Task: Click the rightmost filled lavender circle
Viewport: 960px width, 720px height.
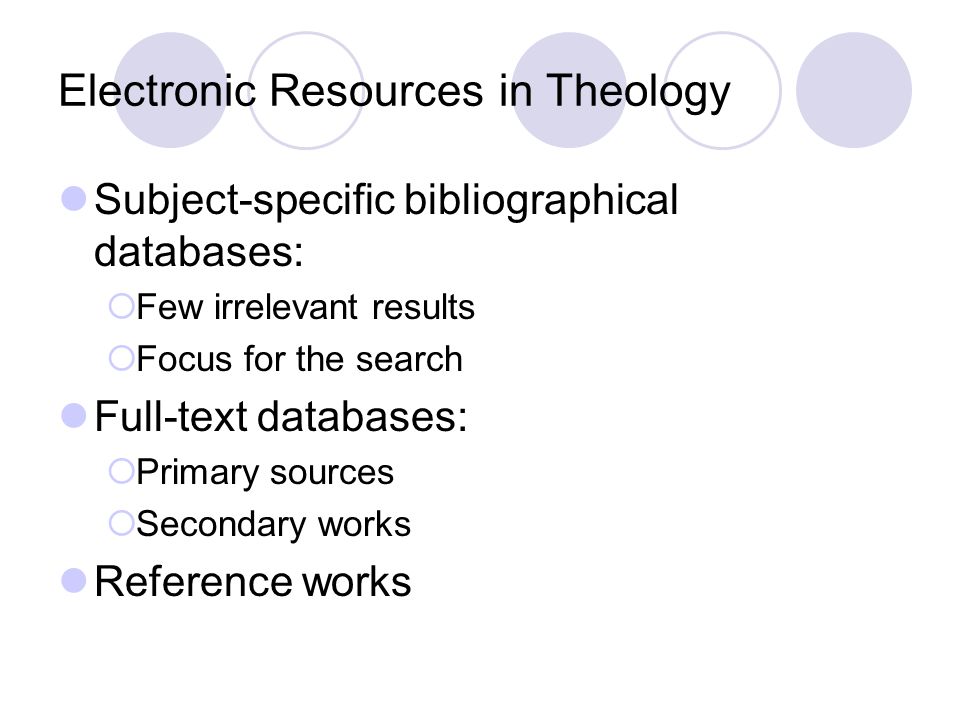Action: coord(854,90)
